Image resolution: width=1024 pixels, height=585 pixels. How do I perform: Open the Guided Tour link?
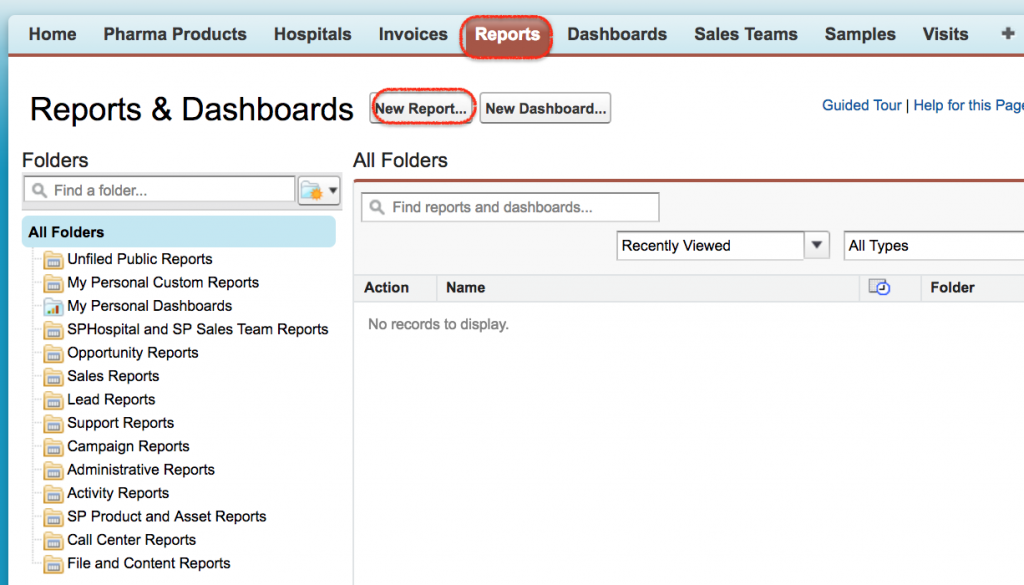[x=861, y=104]
